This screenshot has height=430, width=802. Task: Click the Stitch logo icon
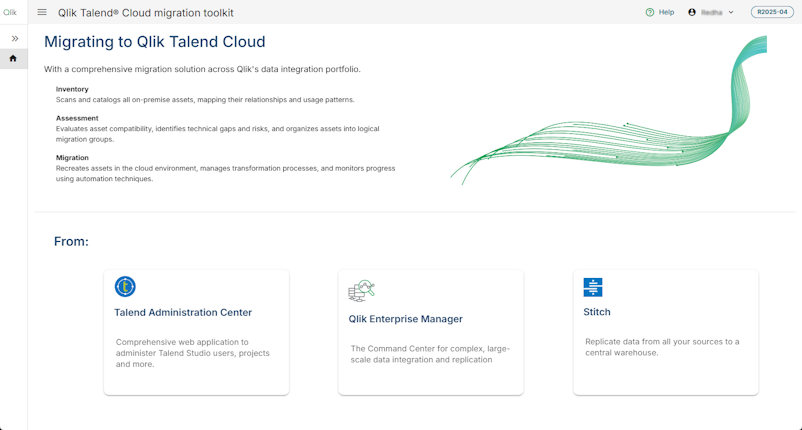coord(593,287)
